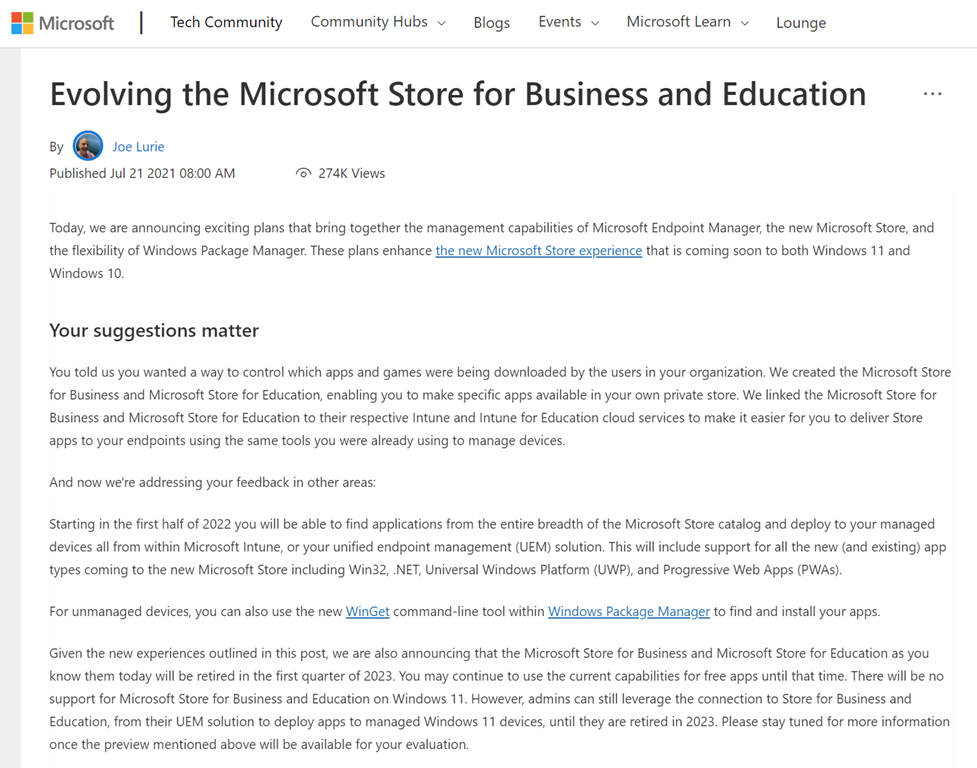Open the Blogs navigation item
The width and height of the screenshot is (977, 768).
491,22
